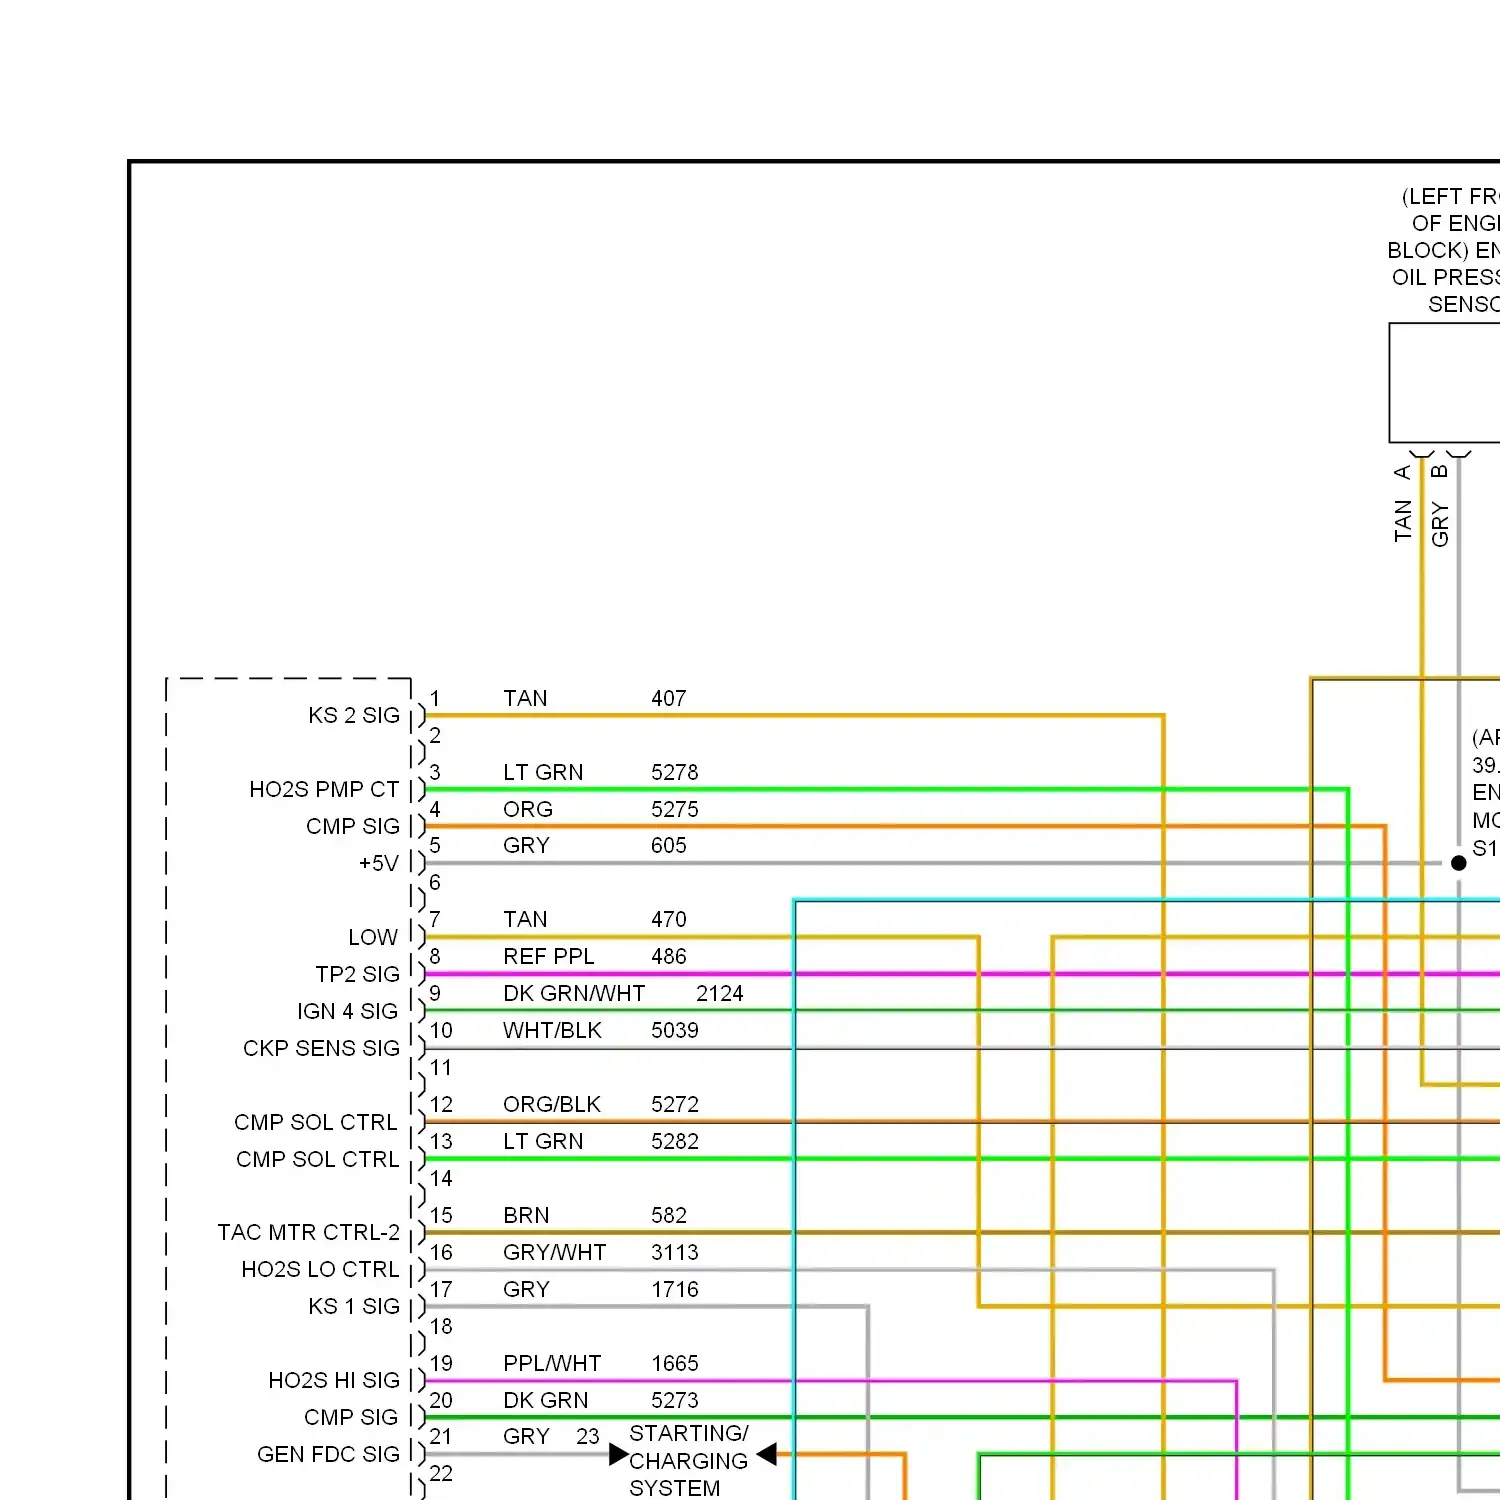Click the HO2S HI SIG label
The height and width of the screenshot is (1500, 1500).
[x=334, y=1380]
